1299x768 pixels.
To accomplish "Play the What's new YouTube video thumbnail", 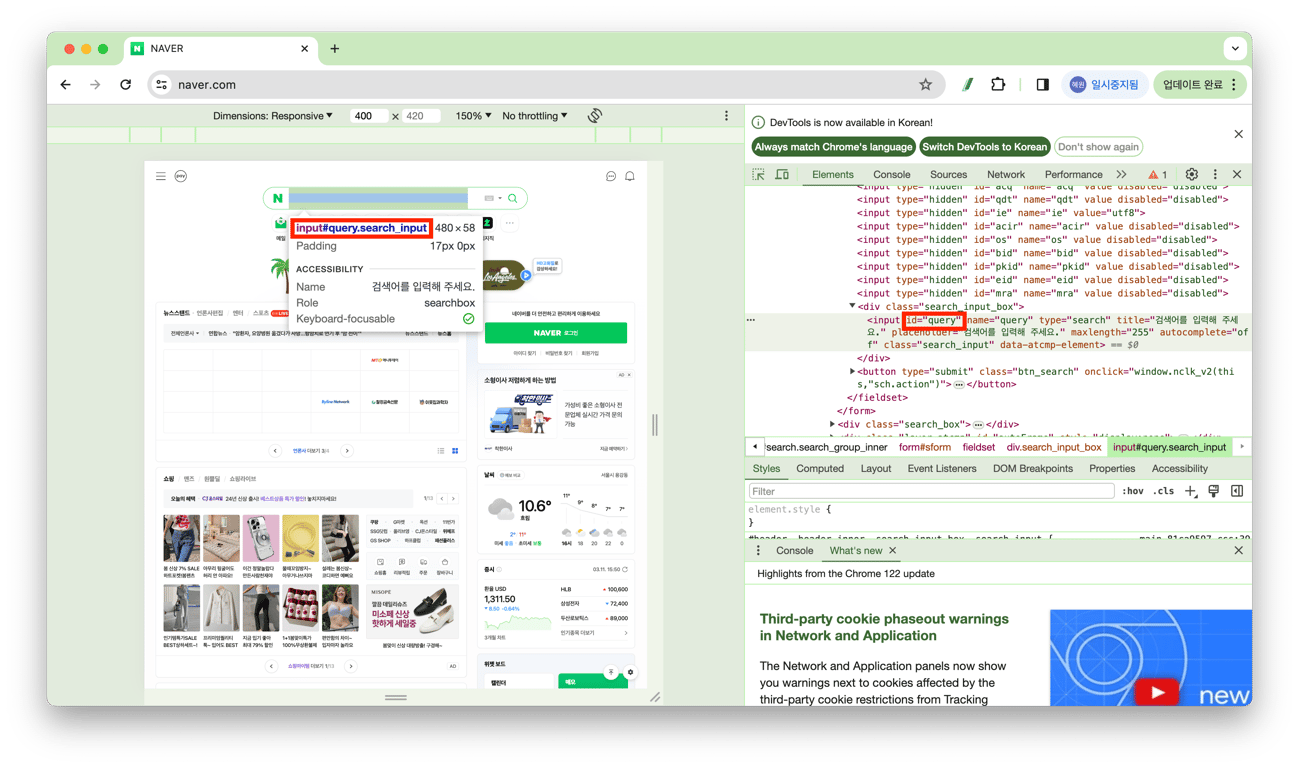I will 1157,693.
